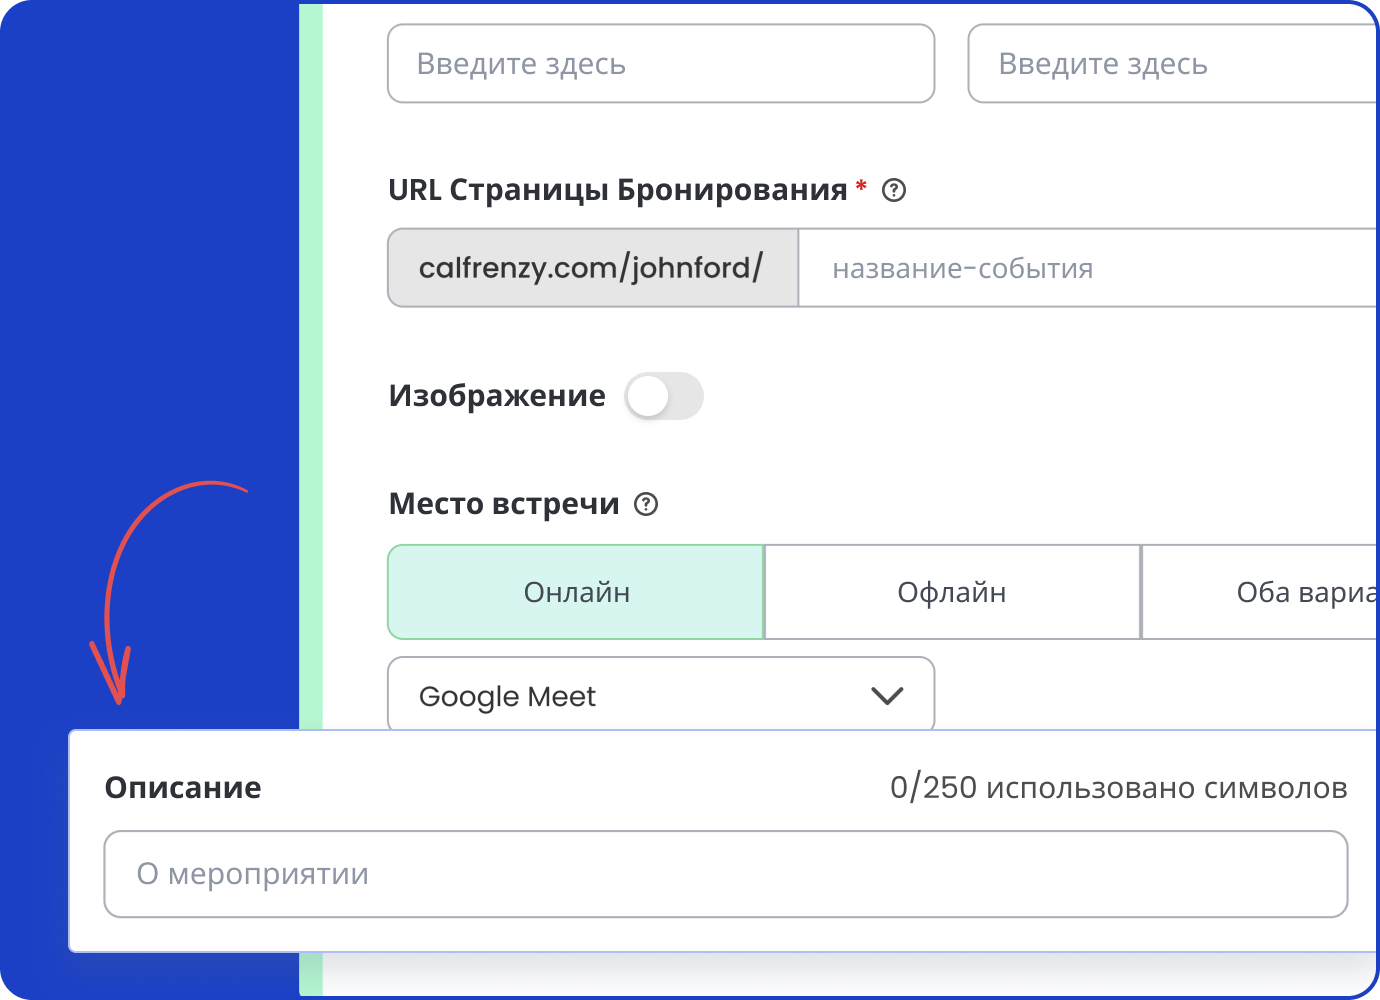Click the URL Страницы Бронирования label
1380x1000 pixels.
pos(617,190)
